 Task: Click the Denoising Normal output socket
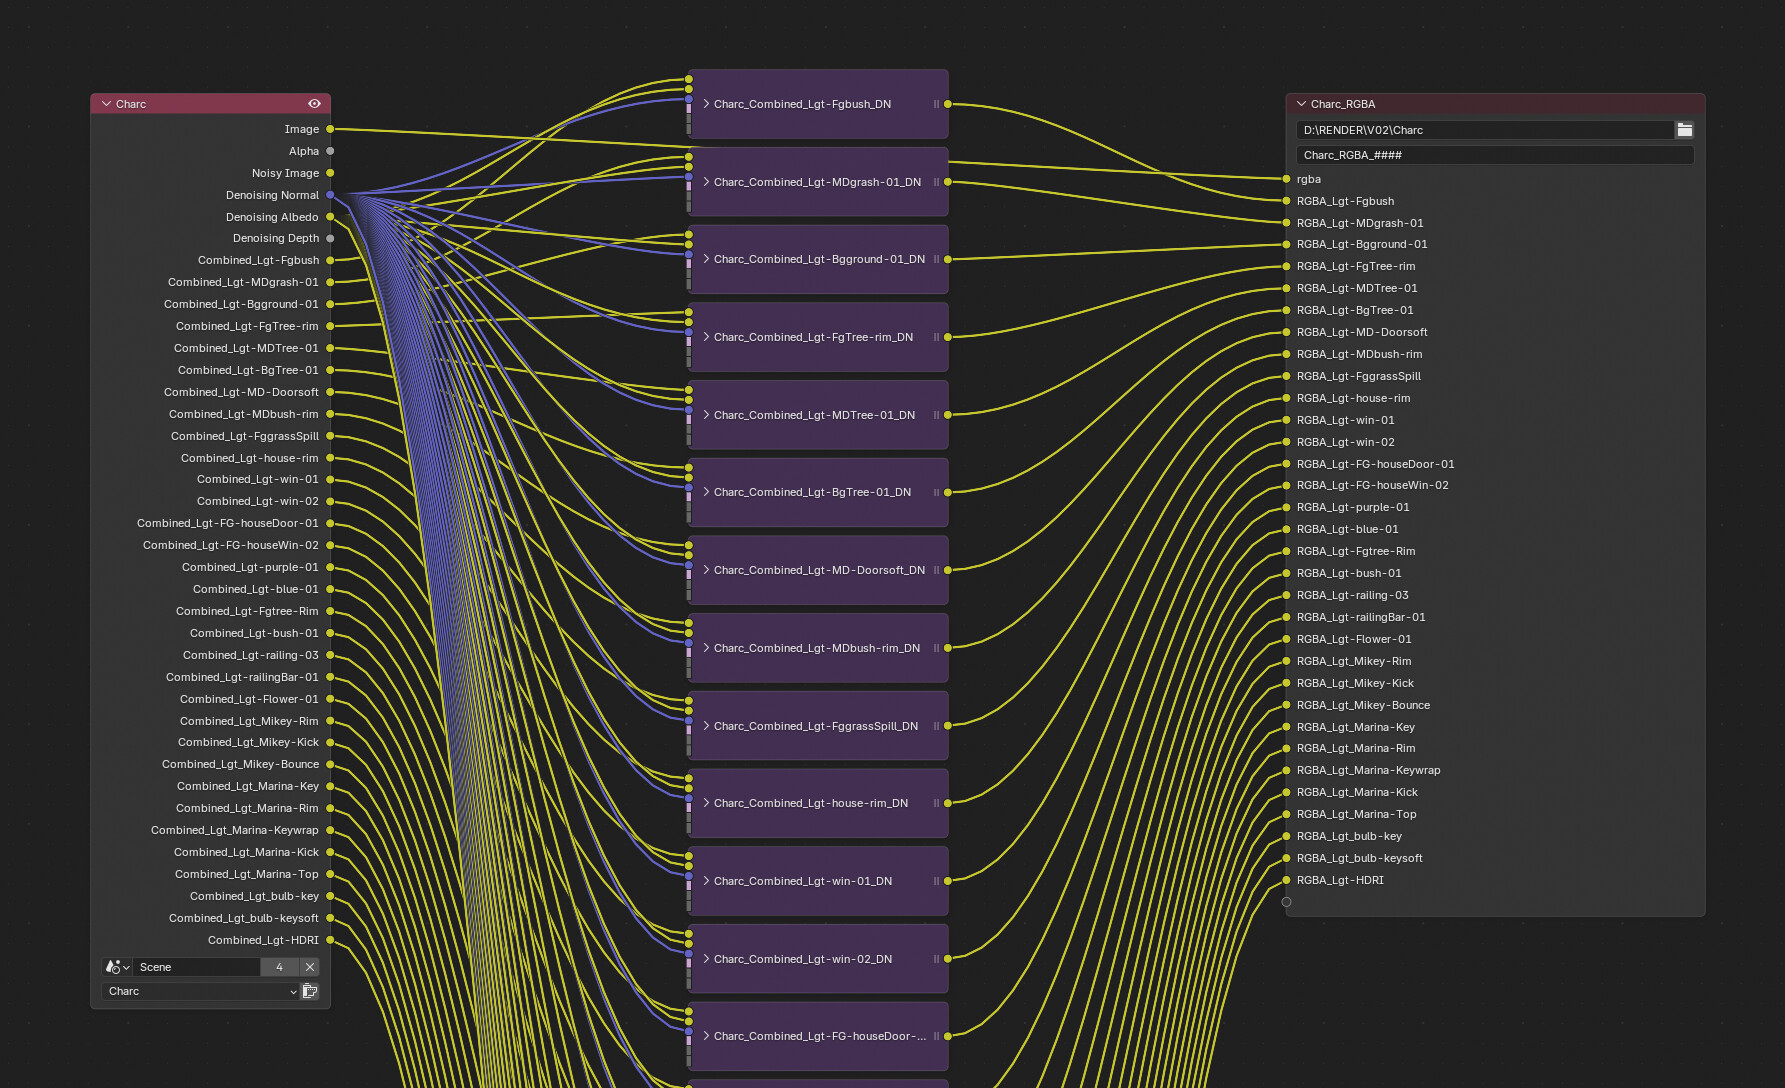330,195
